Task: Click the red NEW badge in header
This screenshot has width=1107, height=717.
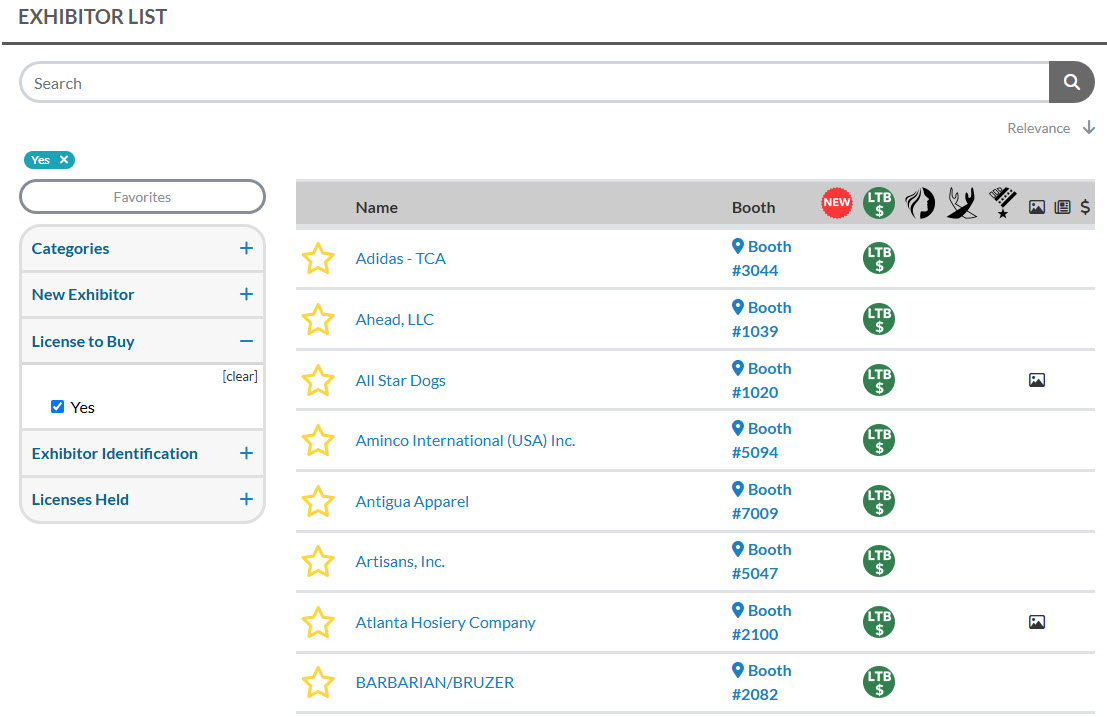Action: pos(836,202)
